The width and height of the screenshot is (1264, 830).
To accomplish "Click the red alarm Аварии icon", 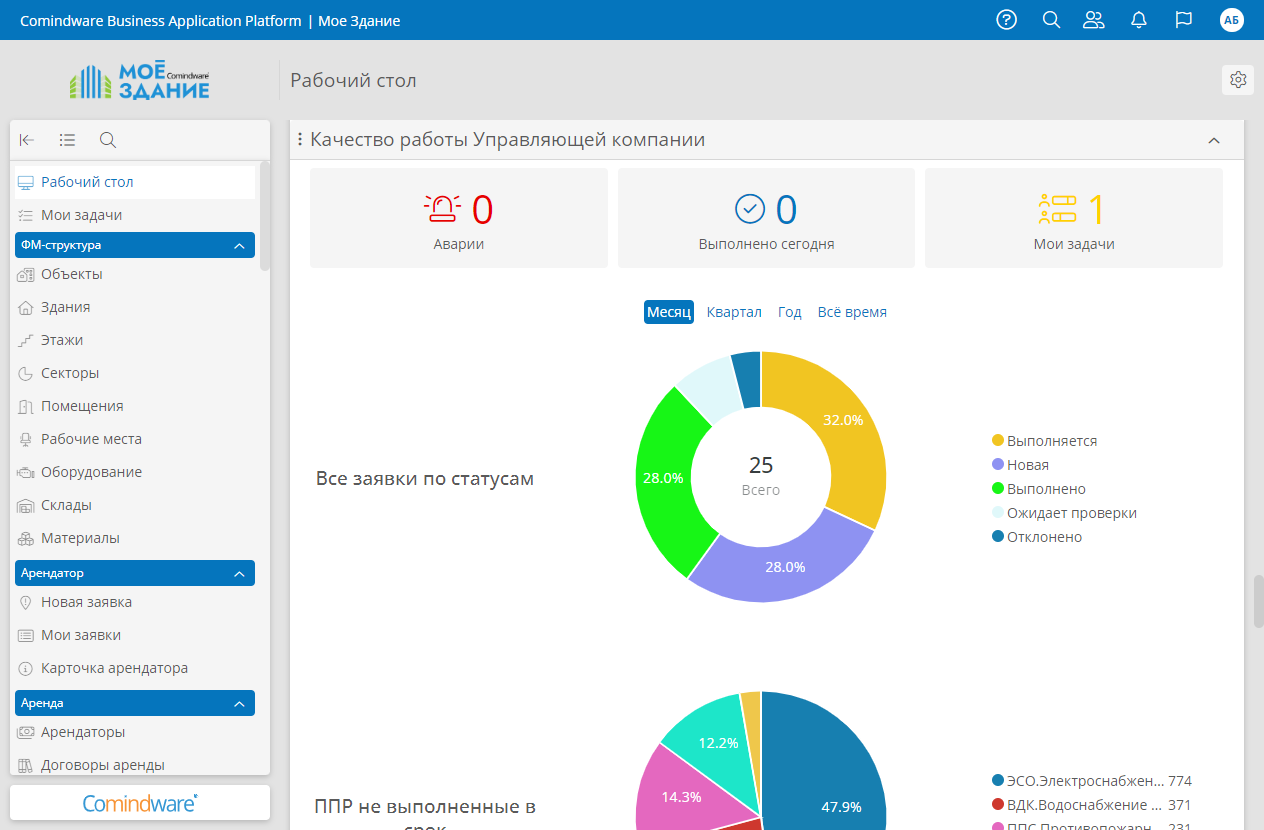I will (442, 209).
